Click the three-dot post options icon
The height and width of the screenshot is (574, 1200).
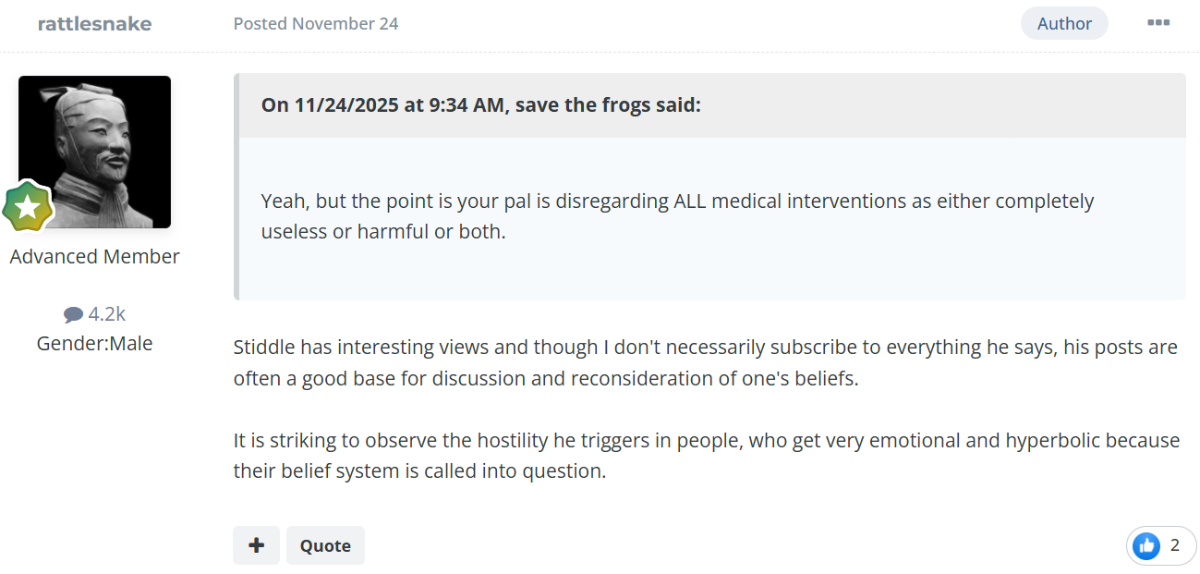(x=1158, y=23)
